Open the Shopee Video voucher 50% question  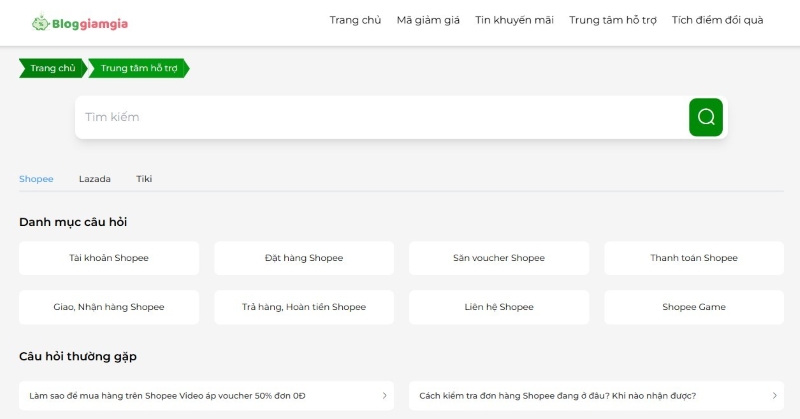(206, 396)
